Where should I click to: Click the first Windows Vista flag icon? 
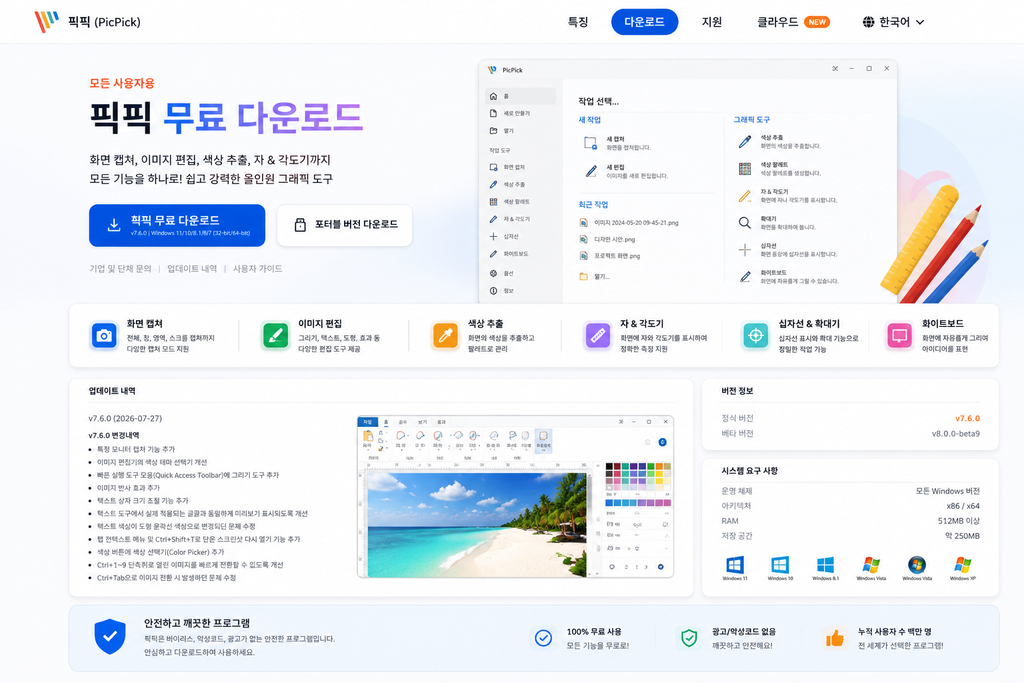click(871, 565)
